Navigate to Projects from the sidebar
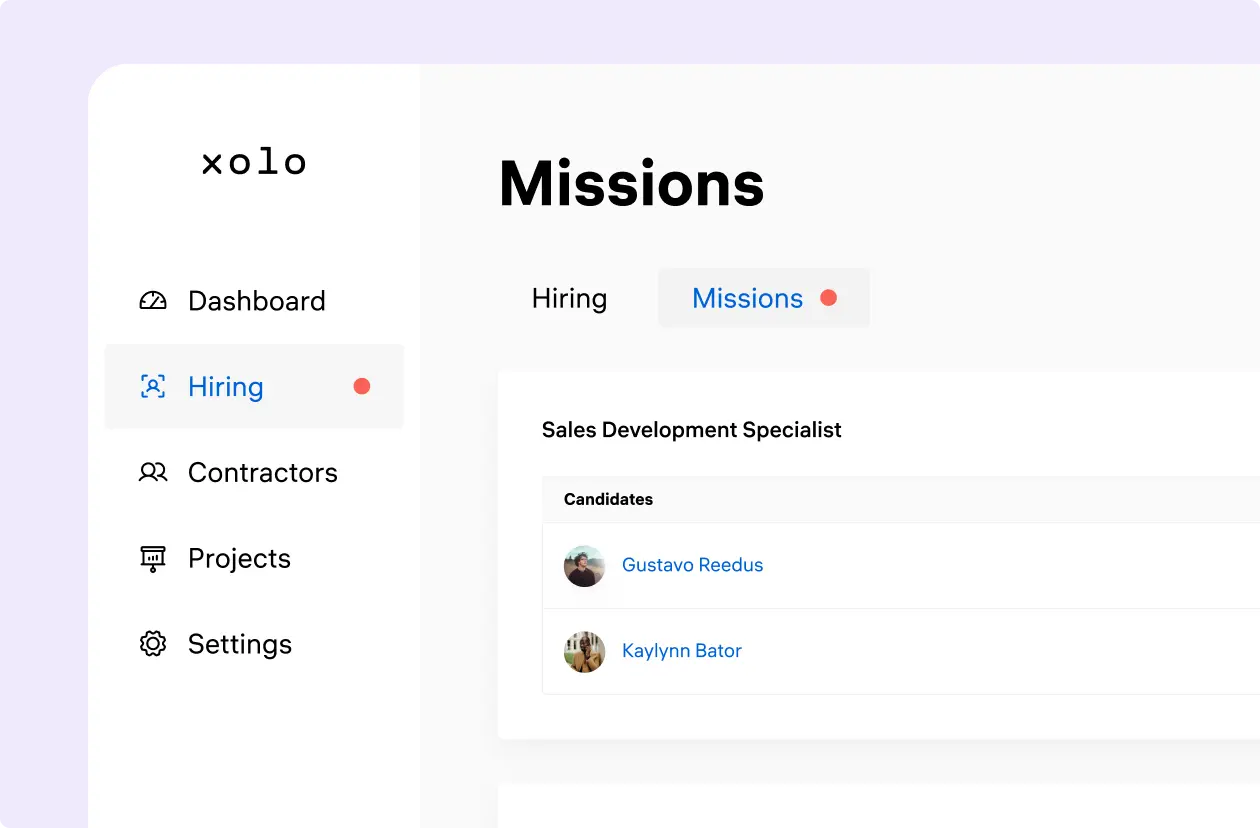Viewport: 1260px width, 828px height. (x=239, y=558)
